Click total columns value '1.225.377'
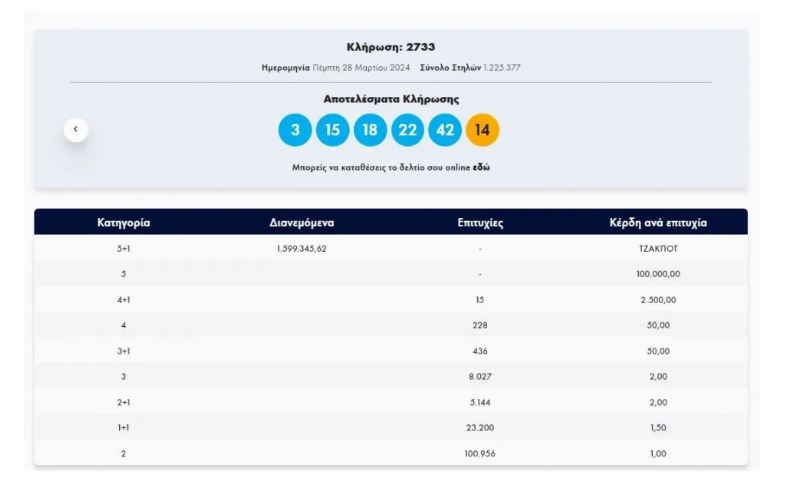Screen dimensions: 788x498 click(x=502, y=68)
